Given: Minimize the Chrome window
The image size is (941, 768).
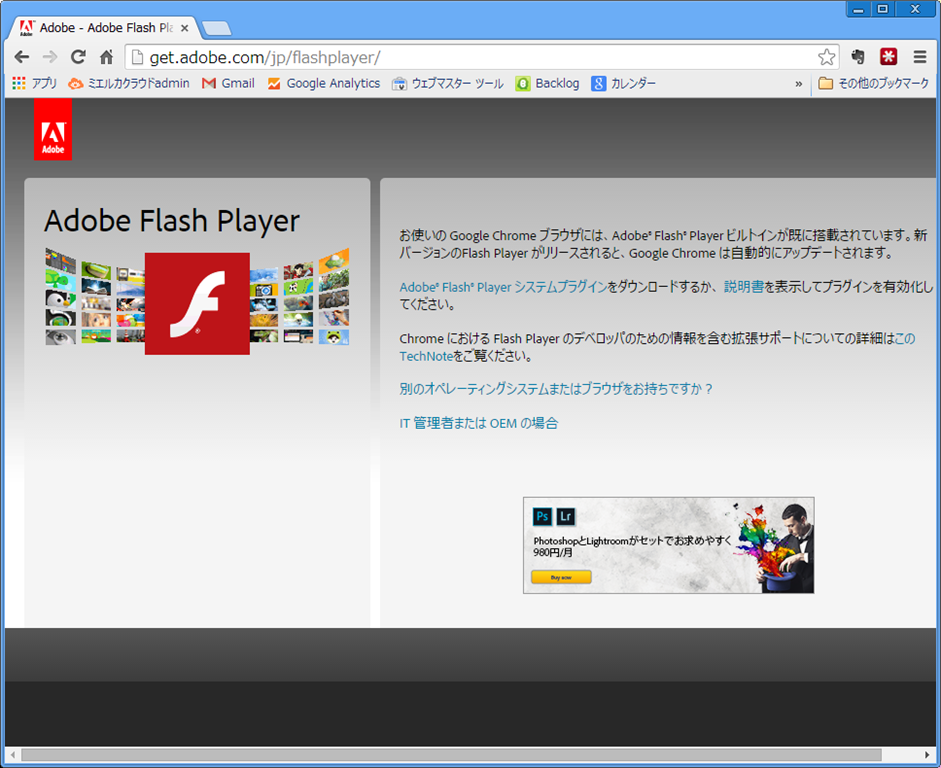Looking at the screenshot, I should tap(859, 9).
